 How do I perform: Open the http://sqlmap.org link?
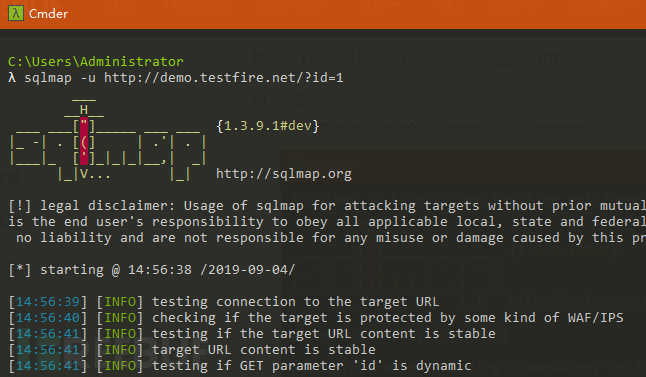(284, 174)
